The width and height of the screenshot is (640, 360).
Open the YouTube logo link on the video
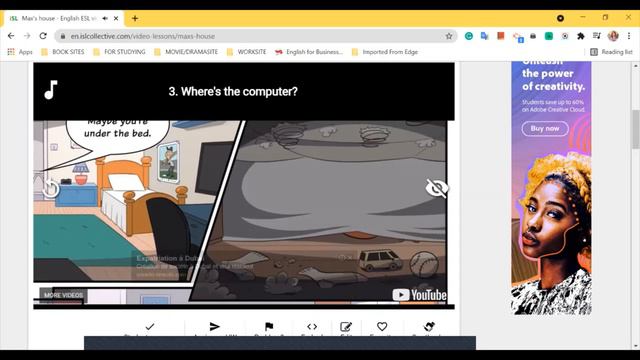(x=419, y=295)
